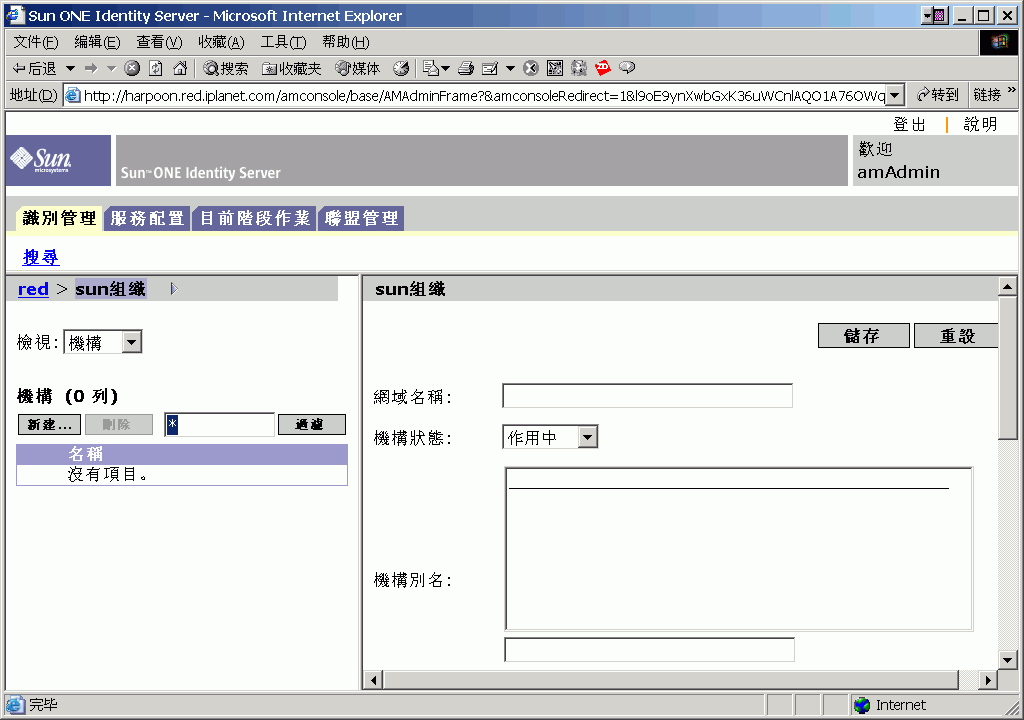Click the speech bubble messenger icon
The image size is (1024, 720).
(x=627, y=67)
